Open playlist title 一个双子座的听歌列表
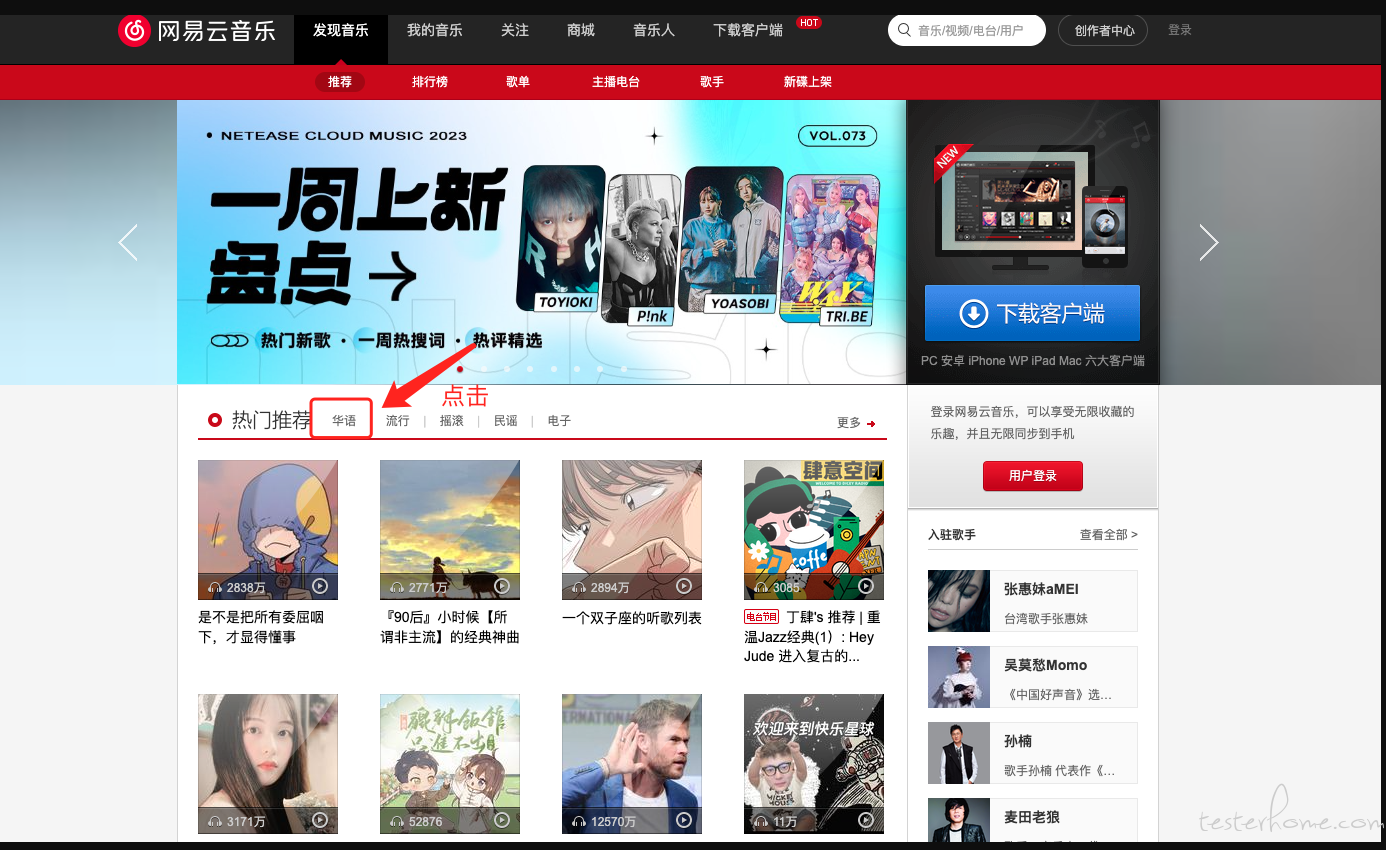Image resolution: width=1386 pixels, height=850 pixels. 632,618
